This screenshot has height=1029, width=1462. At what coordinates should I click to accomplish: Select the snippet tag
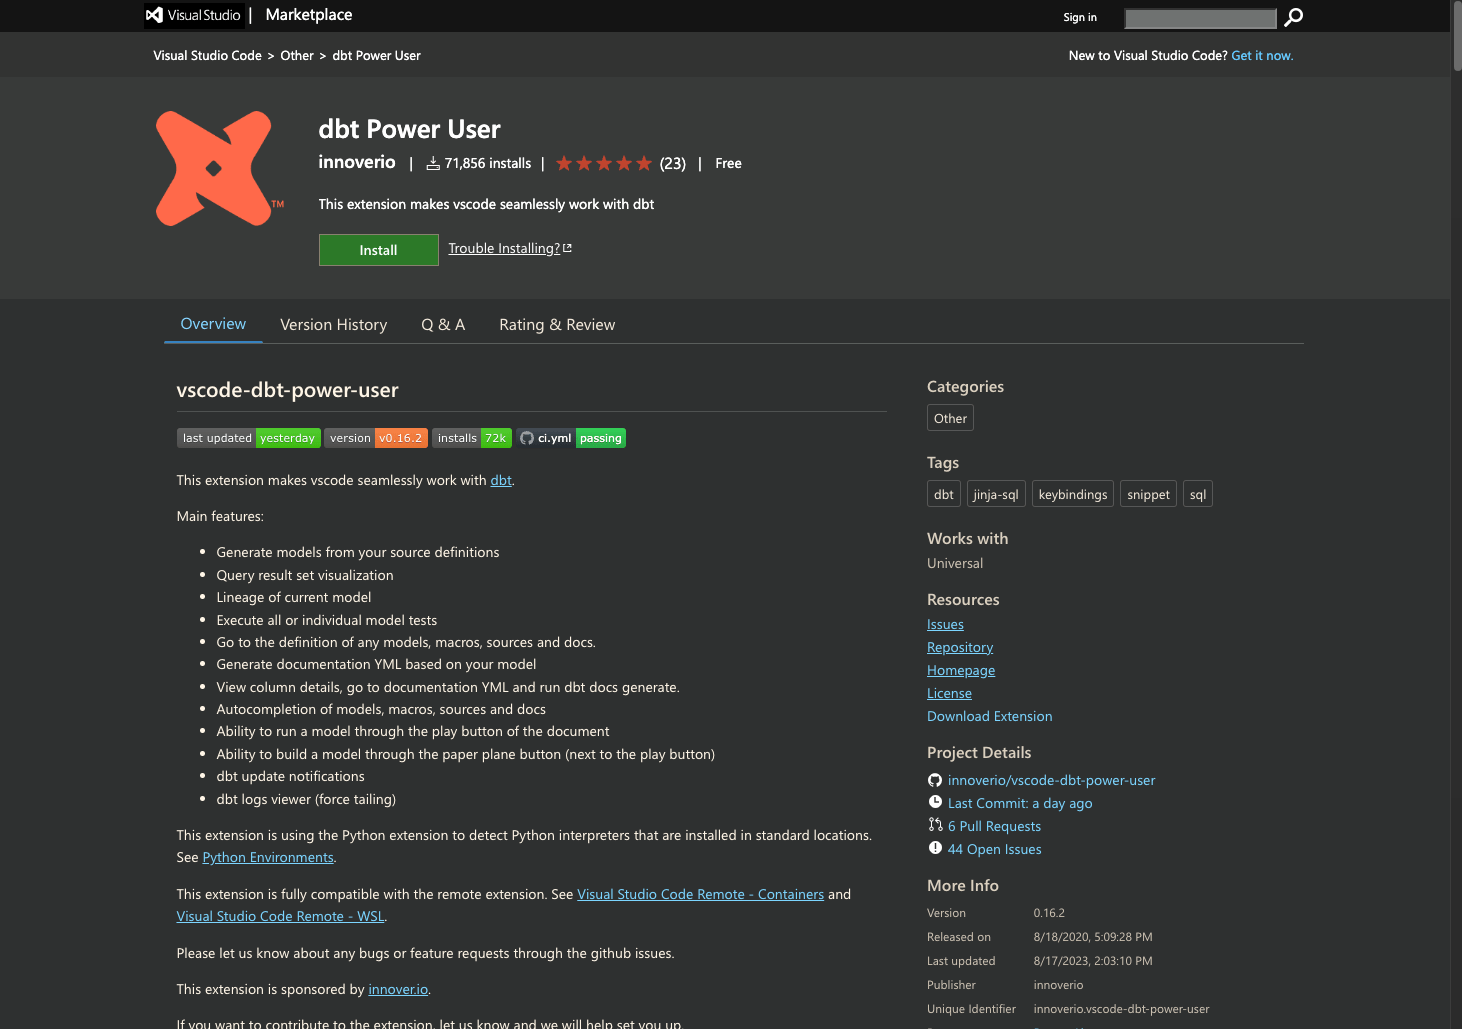tap(1148, 494)
